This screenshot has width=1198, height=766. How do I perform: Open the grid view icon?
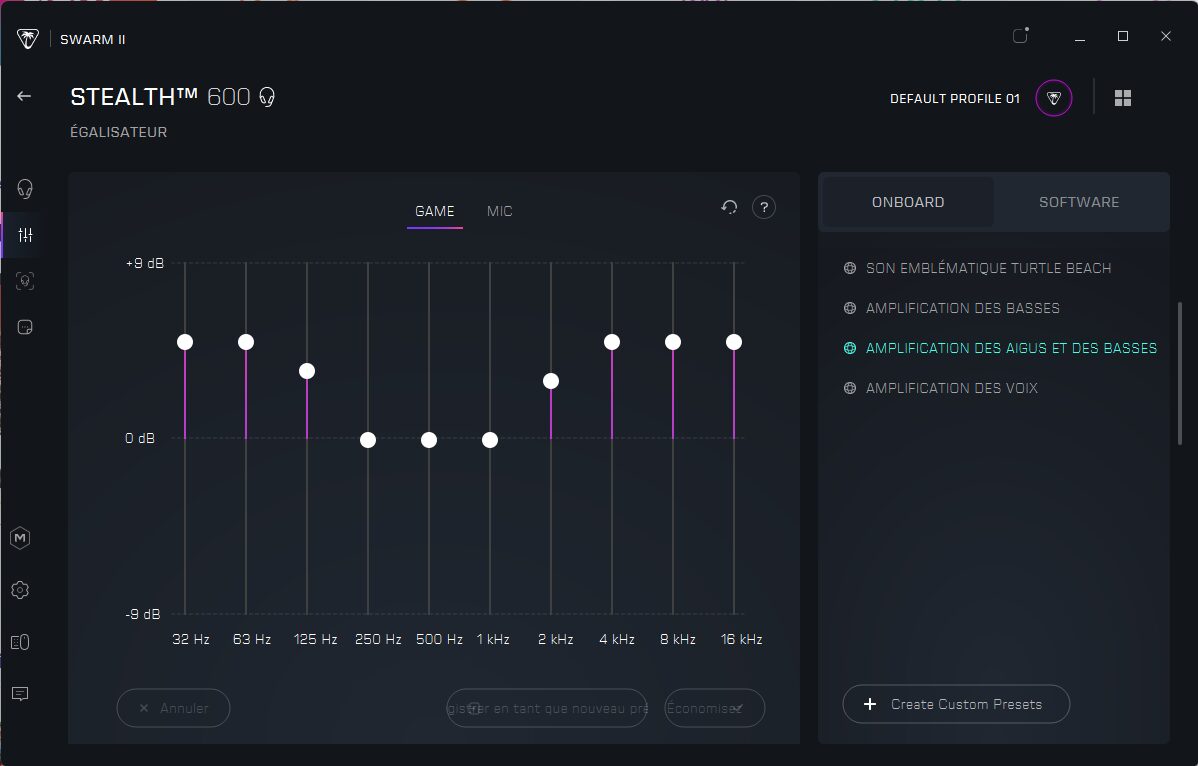click(x=1123, y=98)
